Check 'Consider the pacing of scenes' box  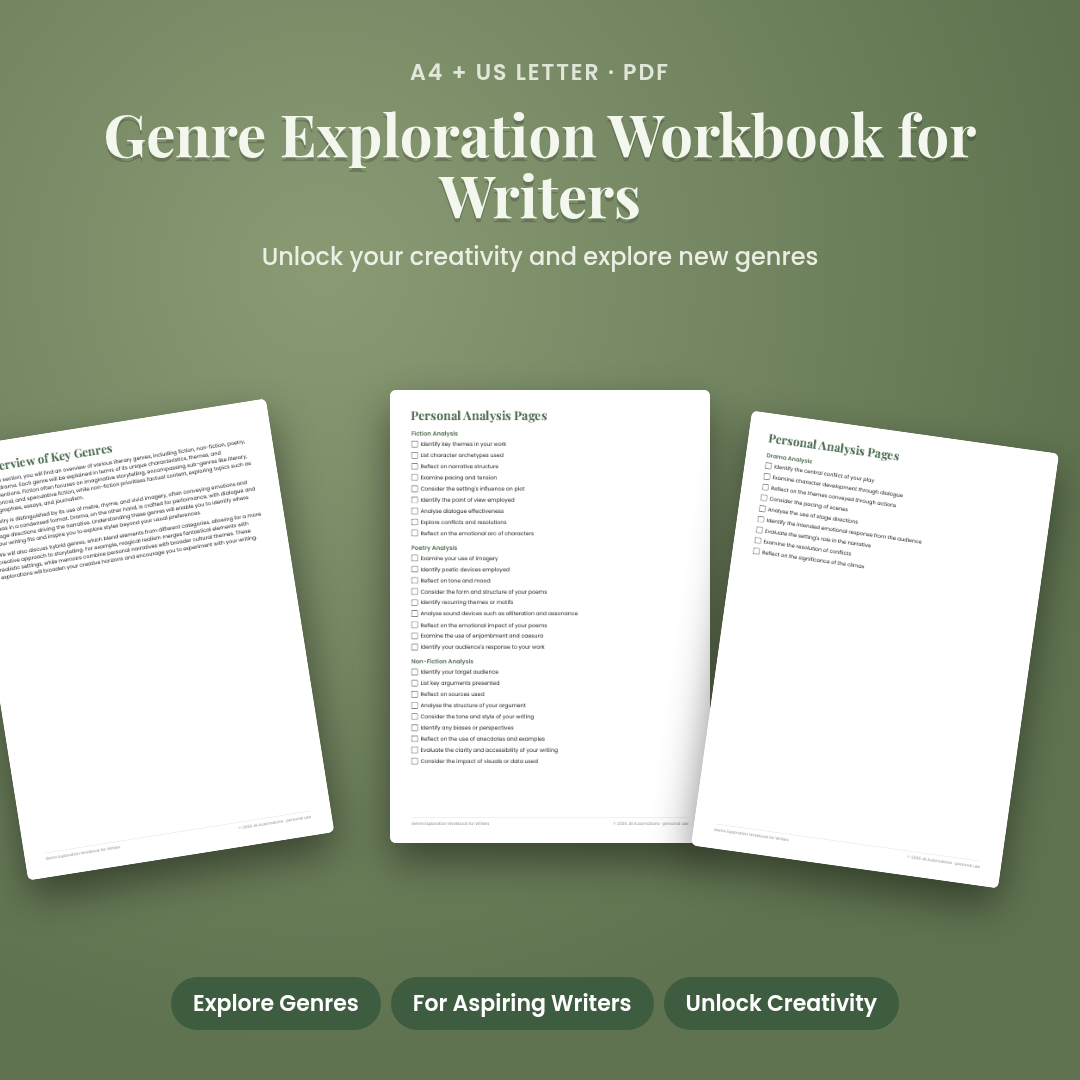click(764, 498)
